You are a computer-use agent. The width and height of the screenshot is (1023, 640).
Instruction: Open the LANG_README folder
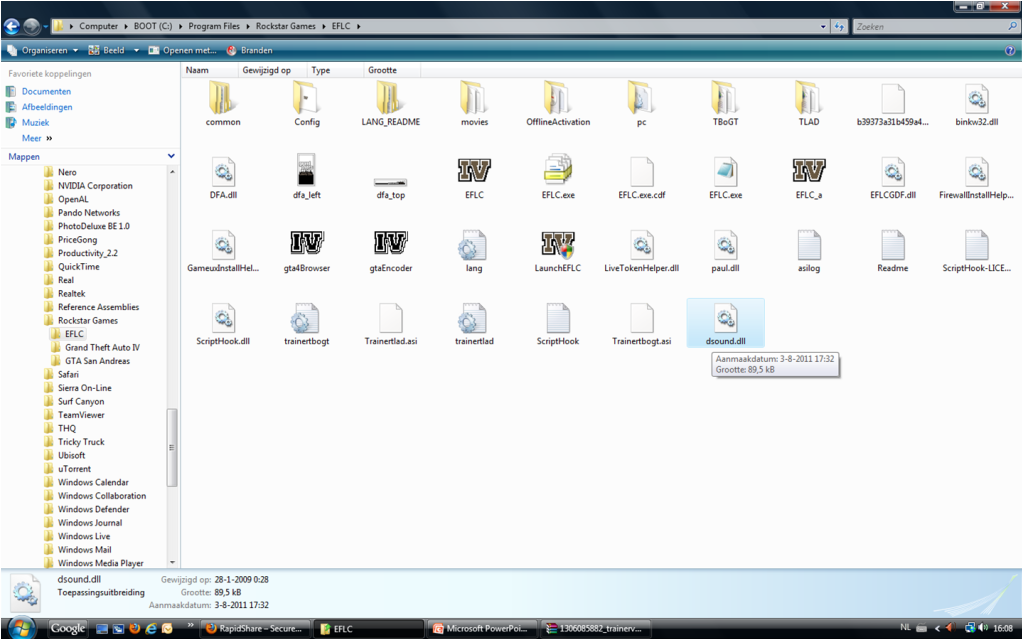(391, 104)
